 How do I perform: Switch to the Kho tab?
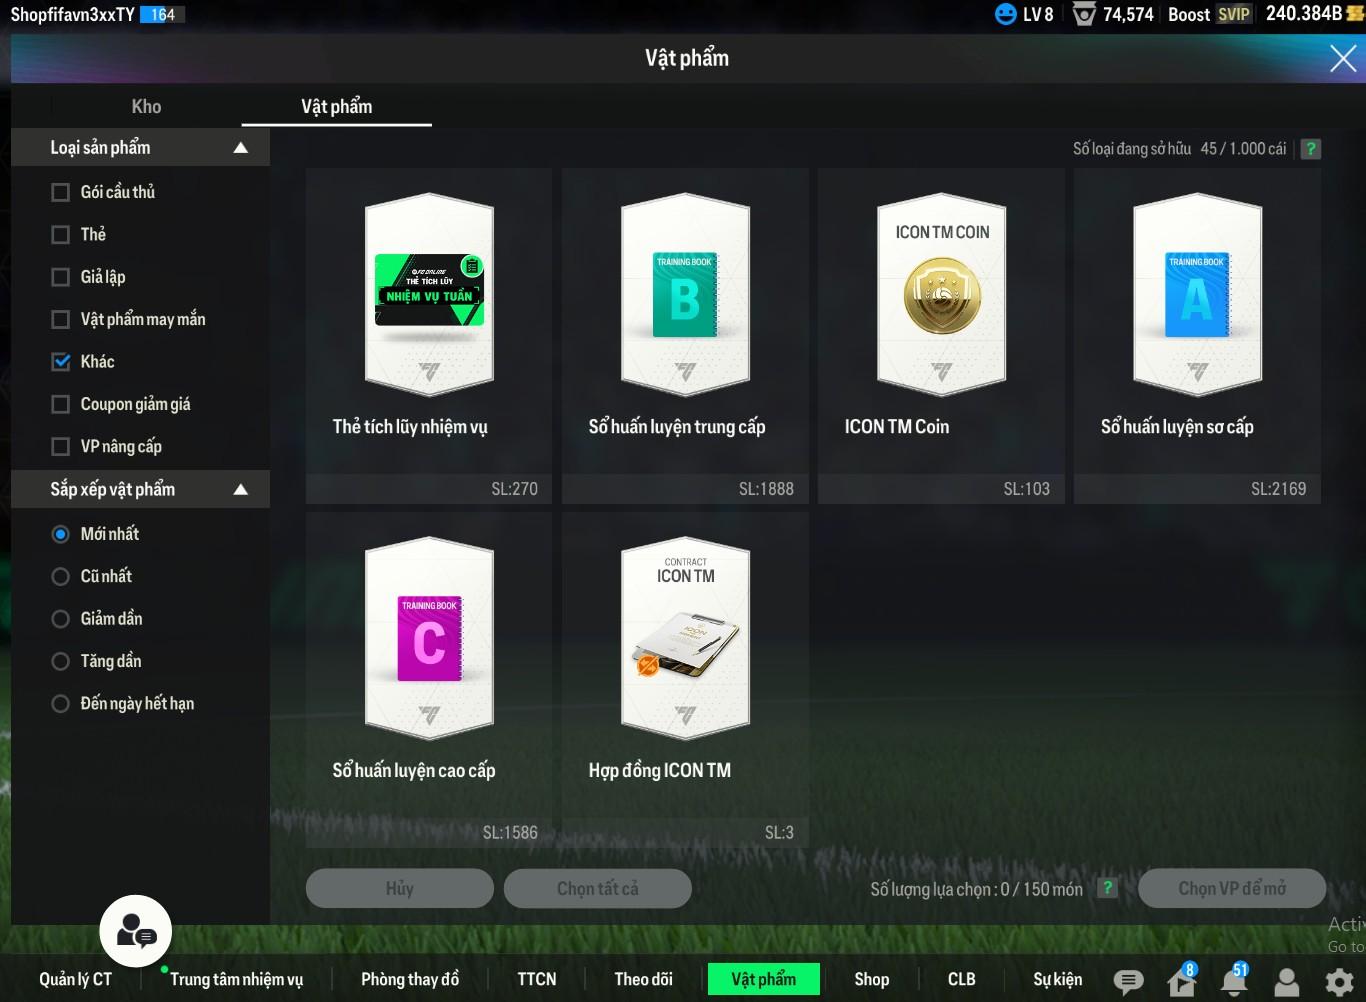coord(146,106)
